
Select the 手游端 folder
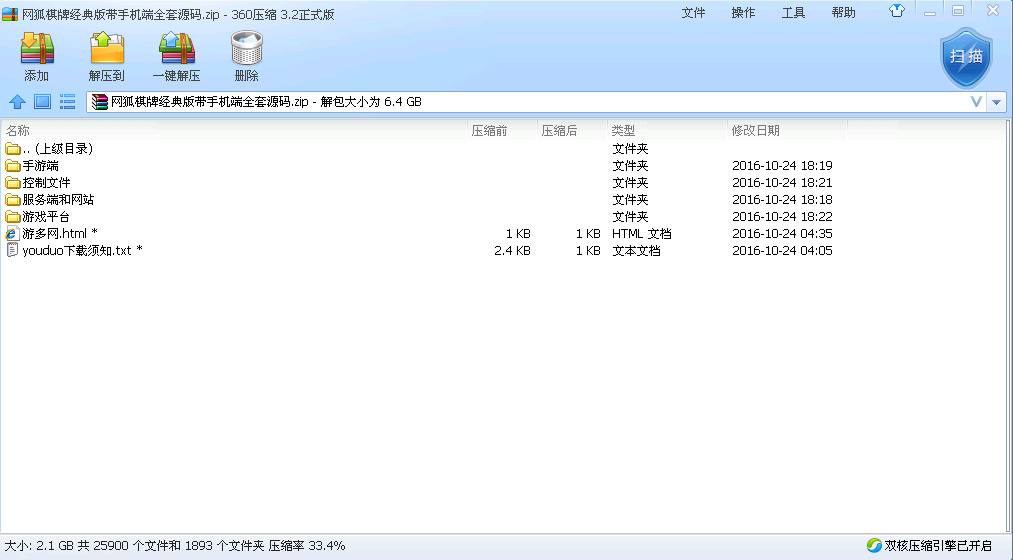(40, 166)
